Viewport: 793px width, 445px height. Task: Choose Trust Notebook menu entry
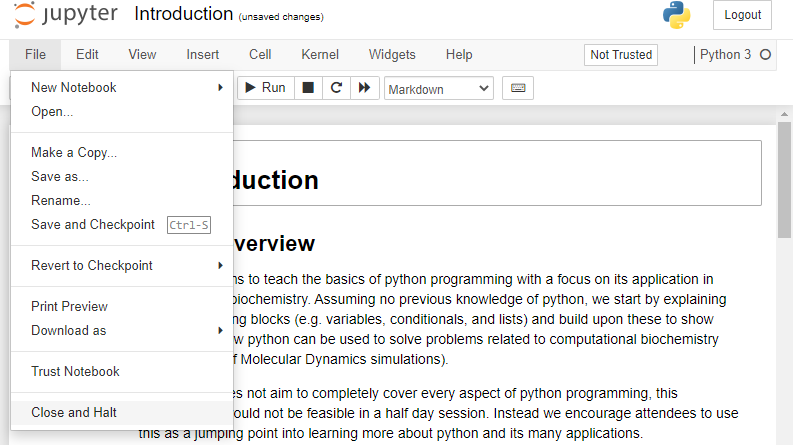click(122, 371)
